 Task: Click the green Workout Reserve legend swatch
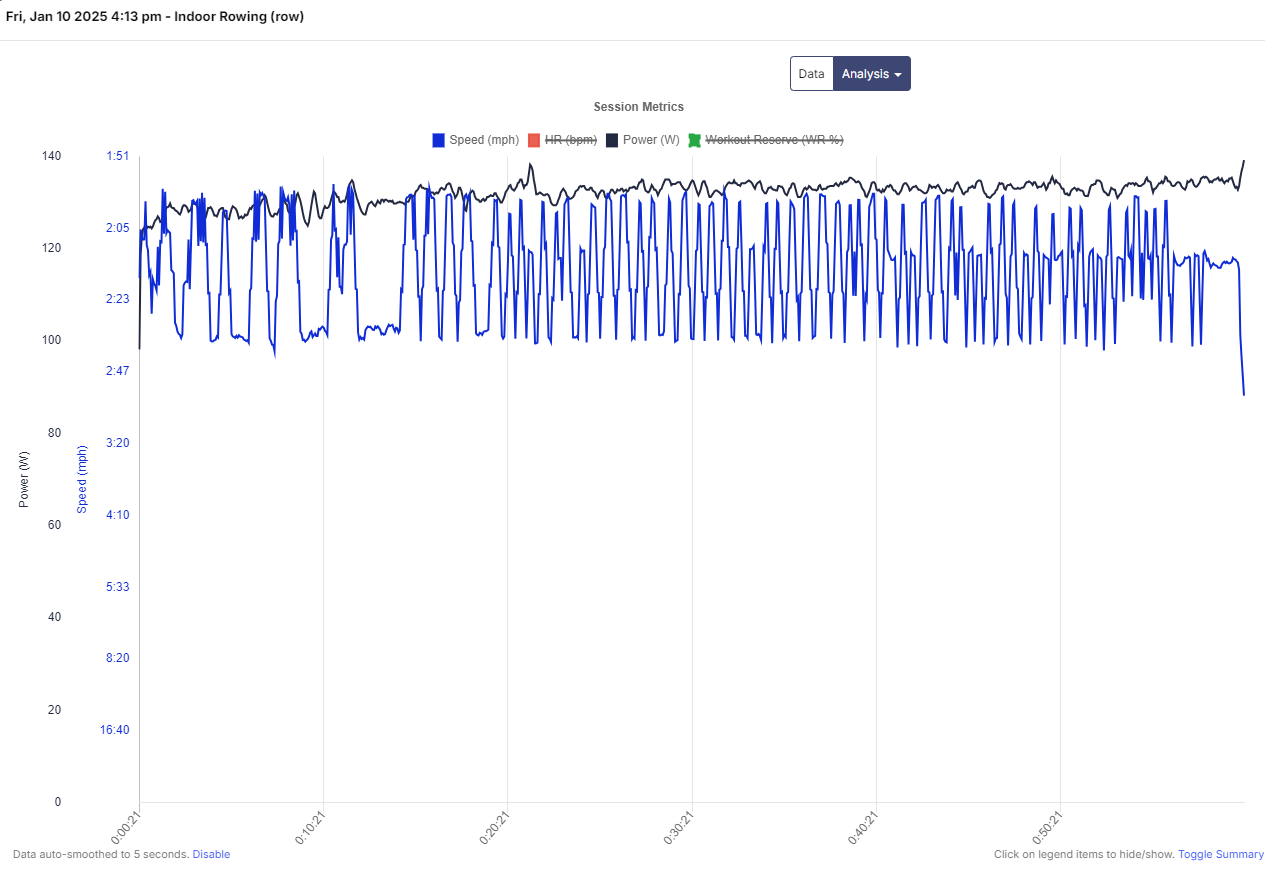695,140
